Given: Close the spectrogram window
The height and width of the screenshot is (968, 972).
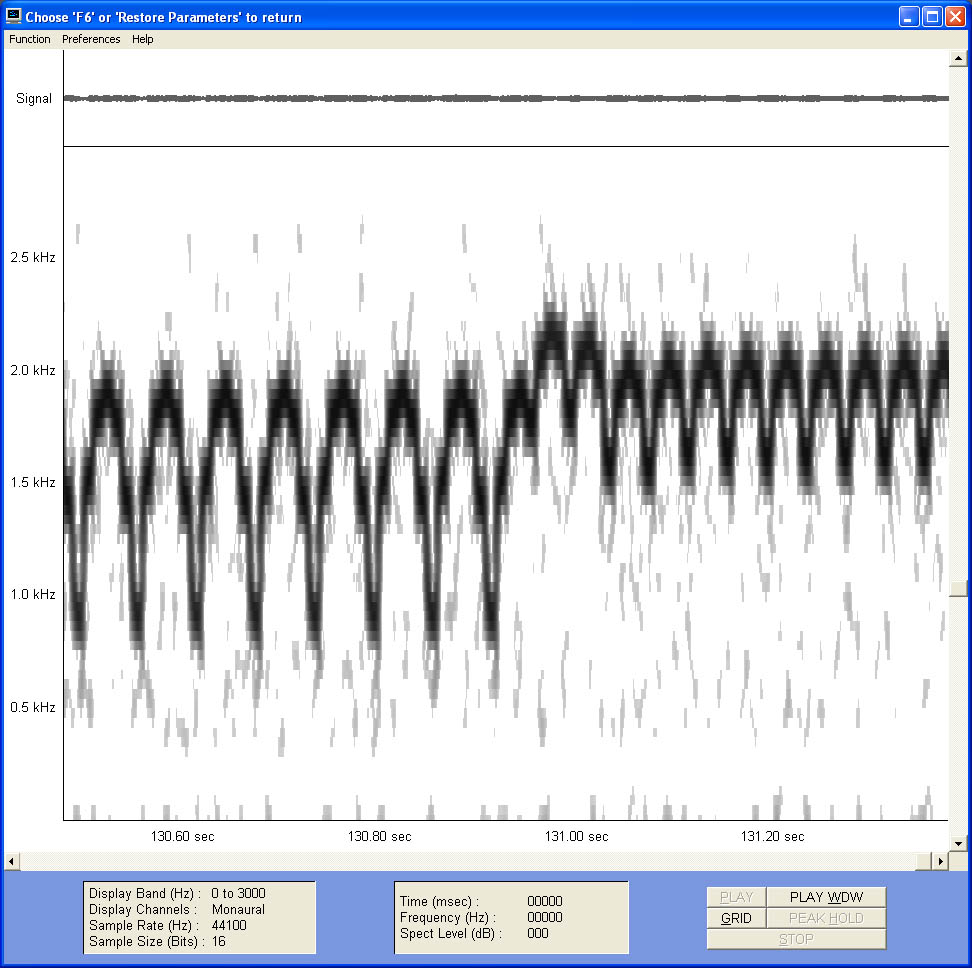Looking at the screenshot, I should pyautogui.click(x=955, y=17).
